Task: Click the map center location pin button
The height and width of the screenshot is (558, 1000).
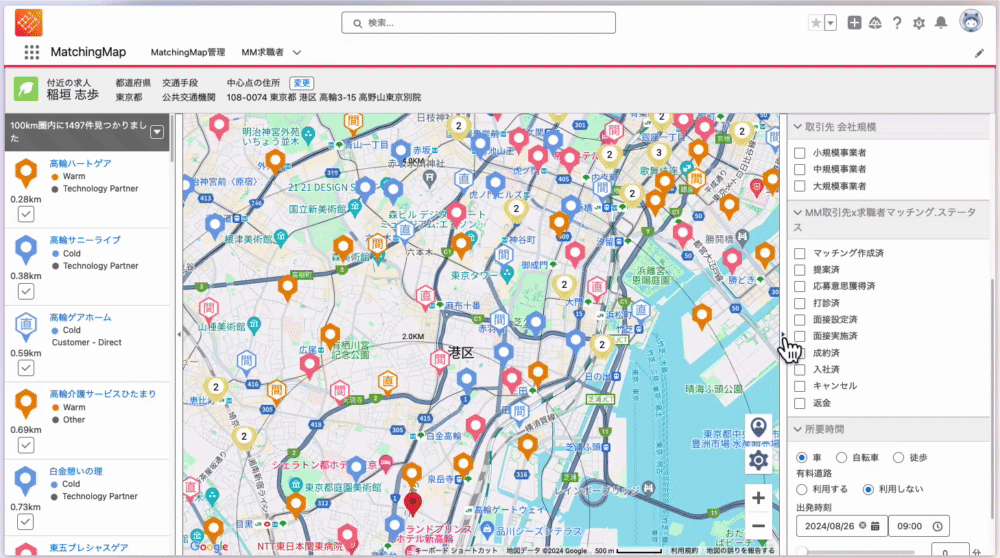Action: tap(758, 429)
